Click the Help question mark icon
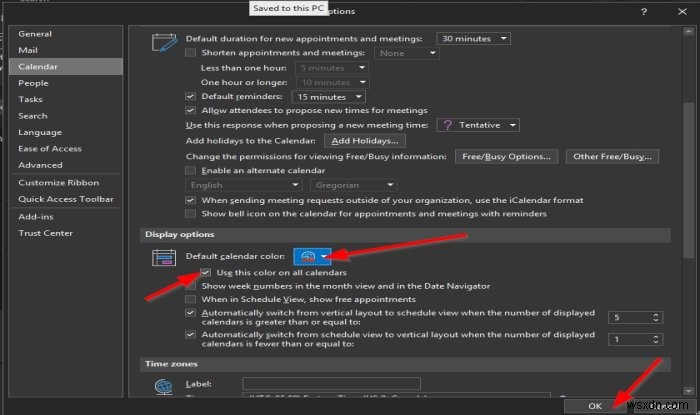This screenshot has height=415, width=700. tap(644, 12)
